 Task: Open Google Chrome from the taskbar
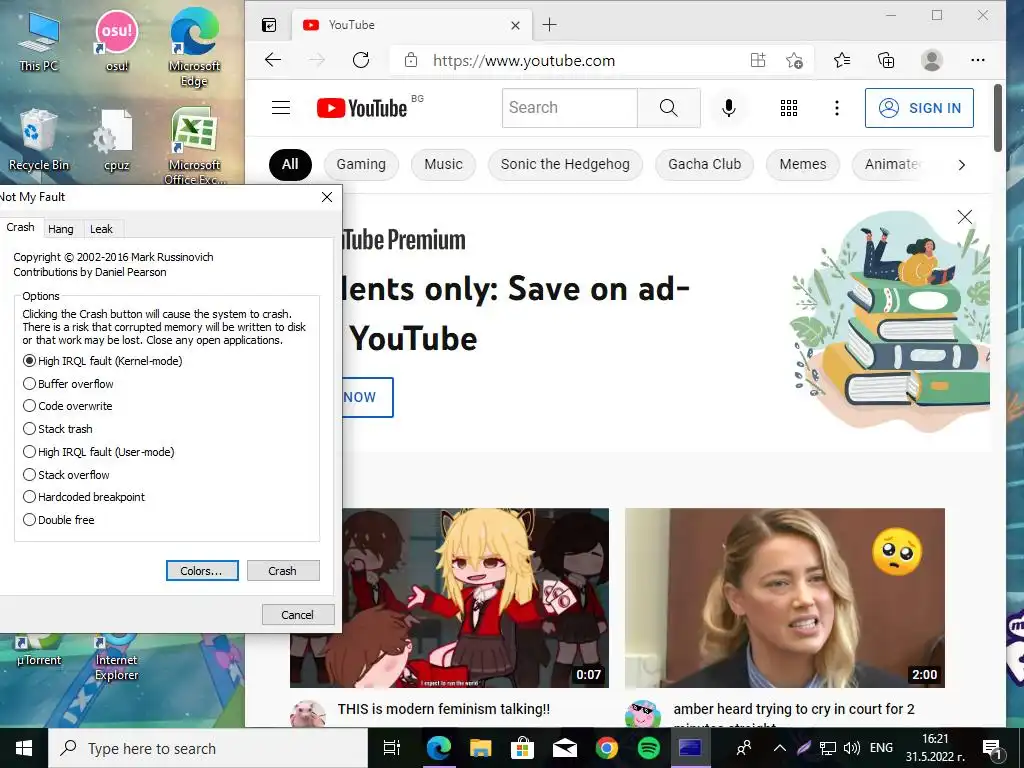tap(607, 748)
